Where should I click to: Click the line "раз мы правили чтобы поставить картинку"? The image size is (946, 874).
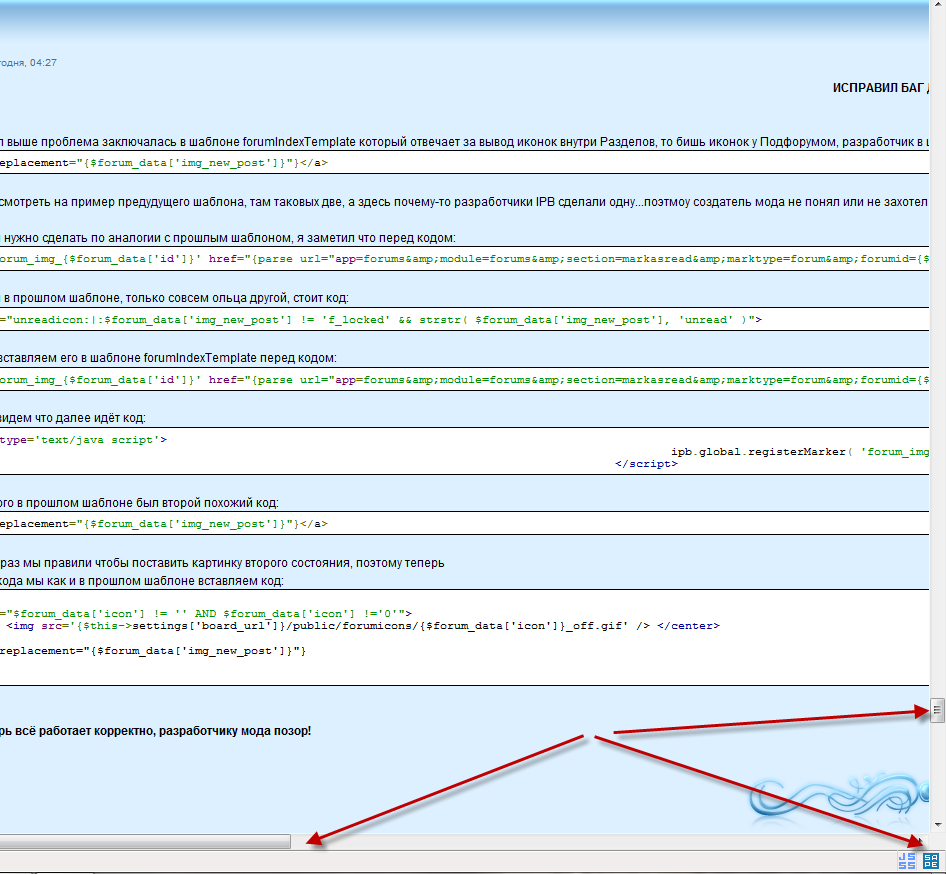click(x=222, y=563)
